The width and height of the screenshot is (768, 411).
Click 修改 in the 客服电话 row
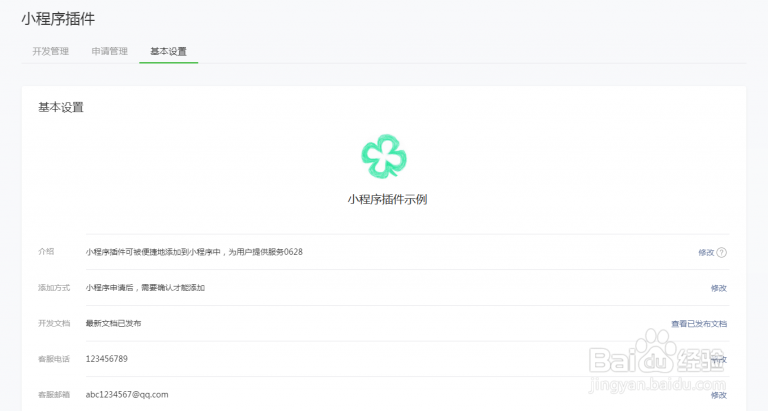[718, 359]
